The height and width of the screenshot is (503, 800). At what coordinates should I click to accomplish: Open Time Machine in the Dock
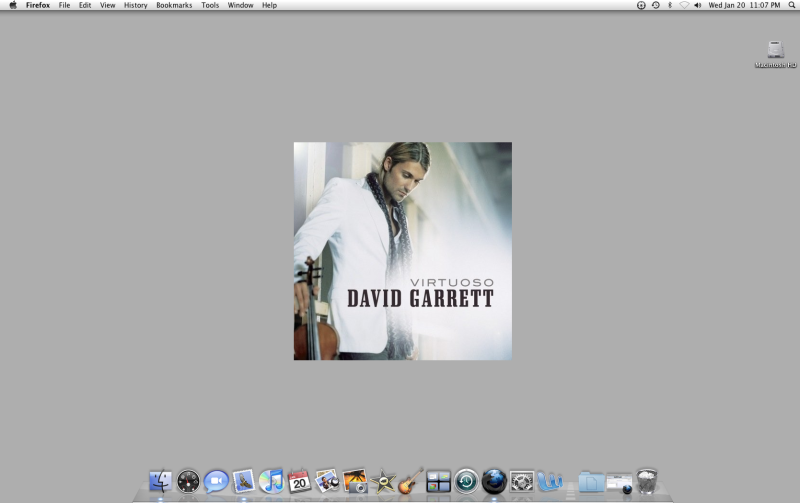pos(466,481)
